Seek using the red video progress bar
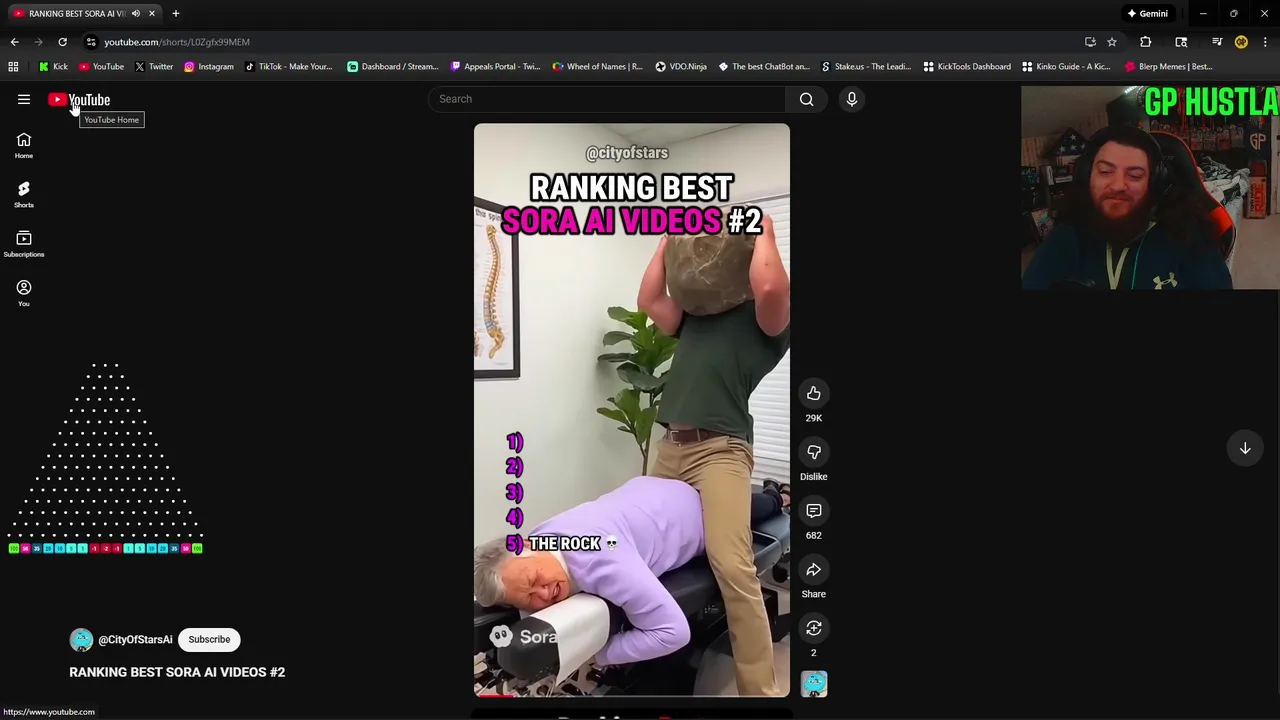 click(632, 695)
